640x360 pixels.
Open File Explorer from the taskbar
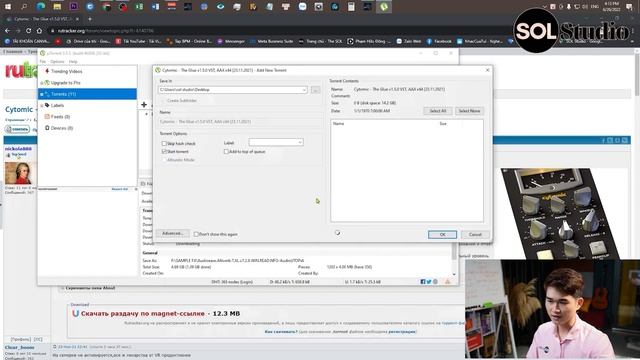coord(57,7)
